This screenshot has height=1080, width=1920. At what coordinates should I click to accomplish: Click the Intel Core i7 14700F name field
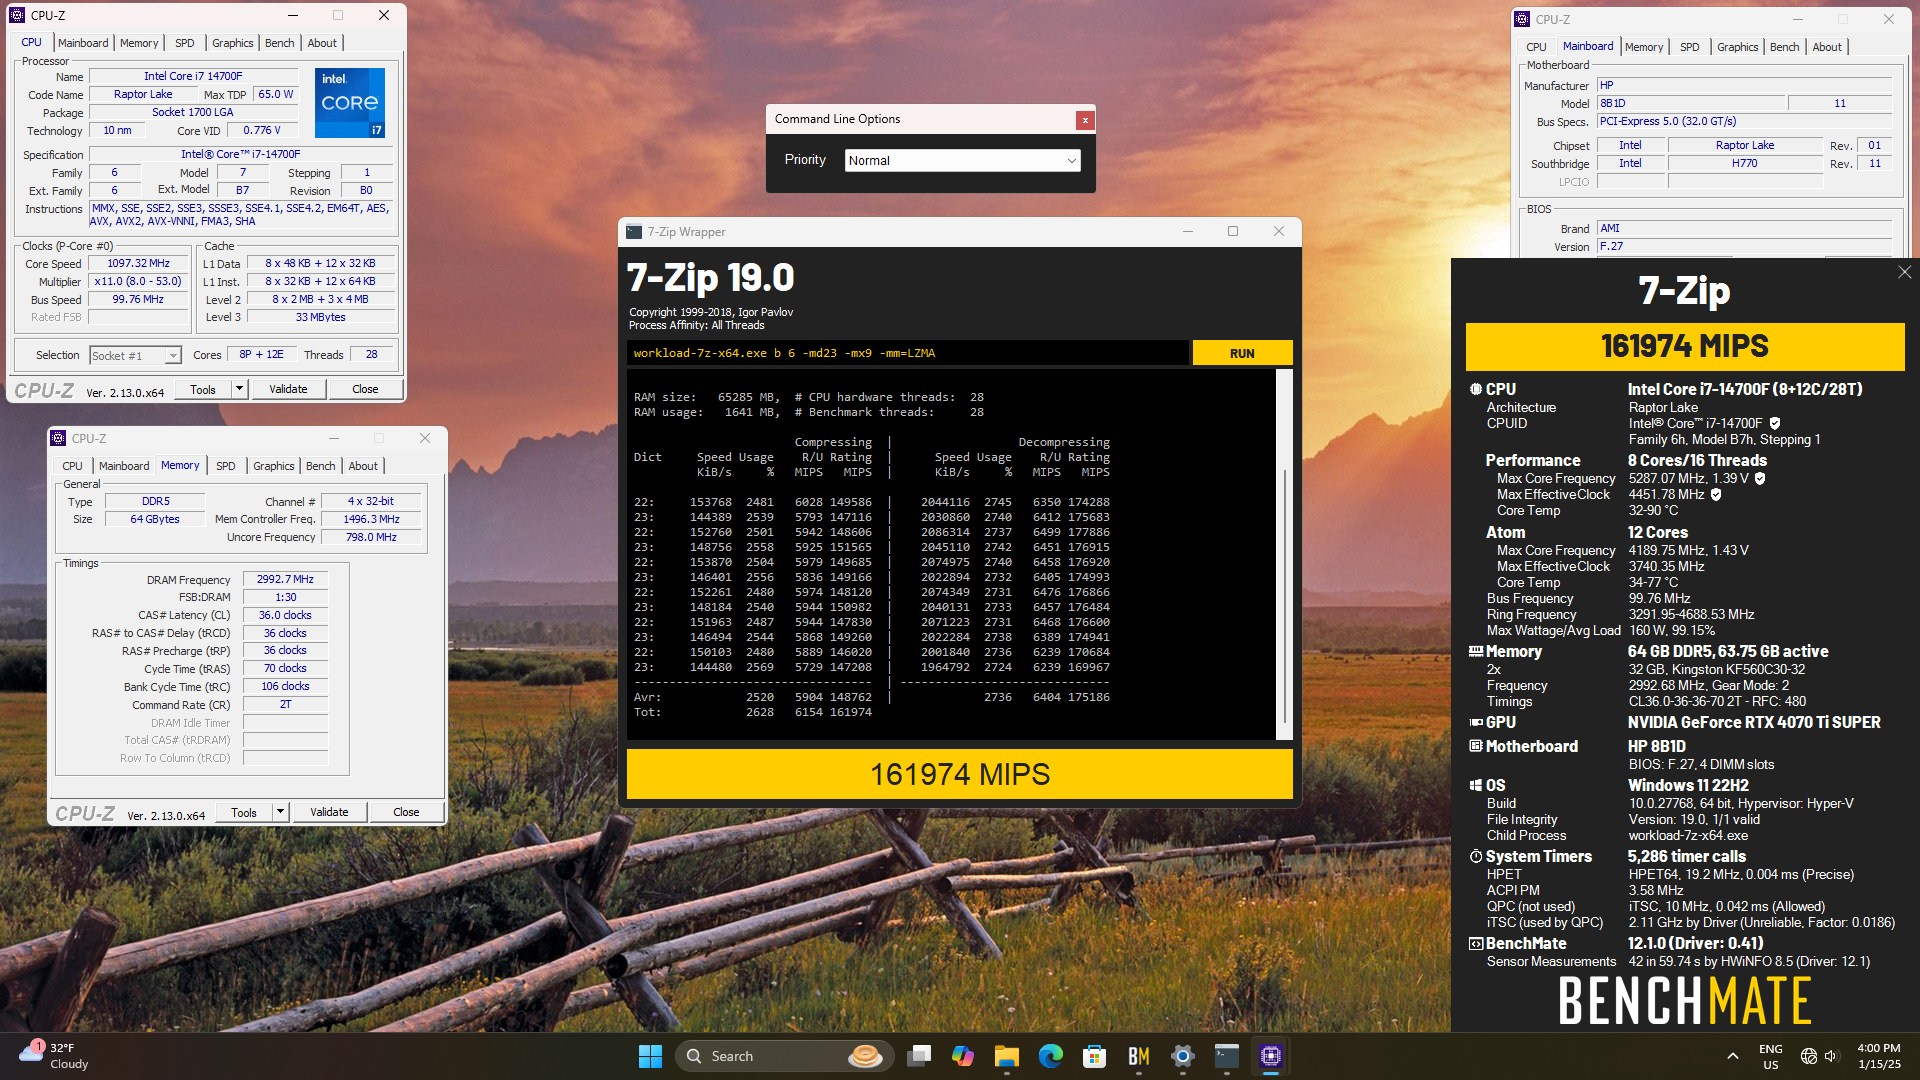pos(193,76)
